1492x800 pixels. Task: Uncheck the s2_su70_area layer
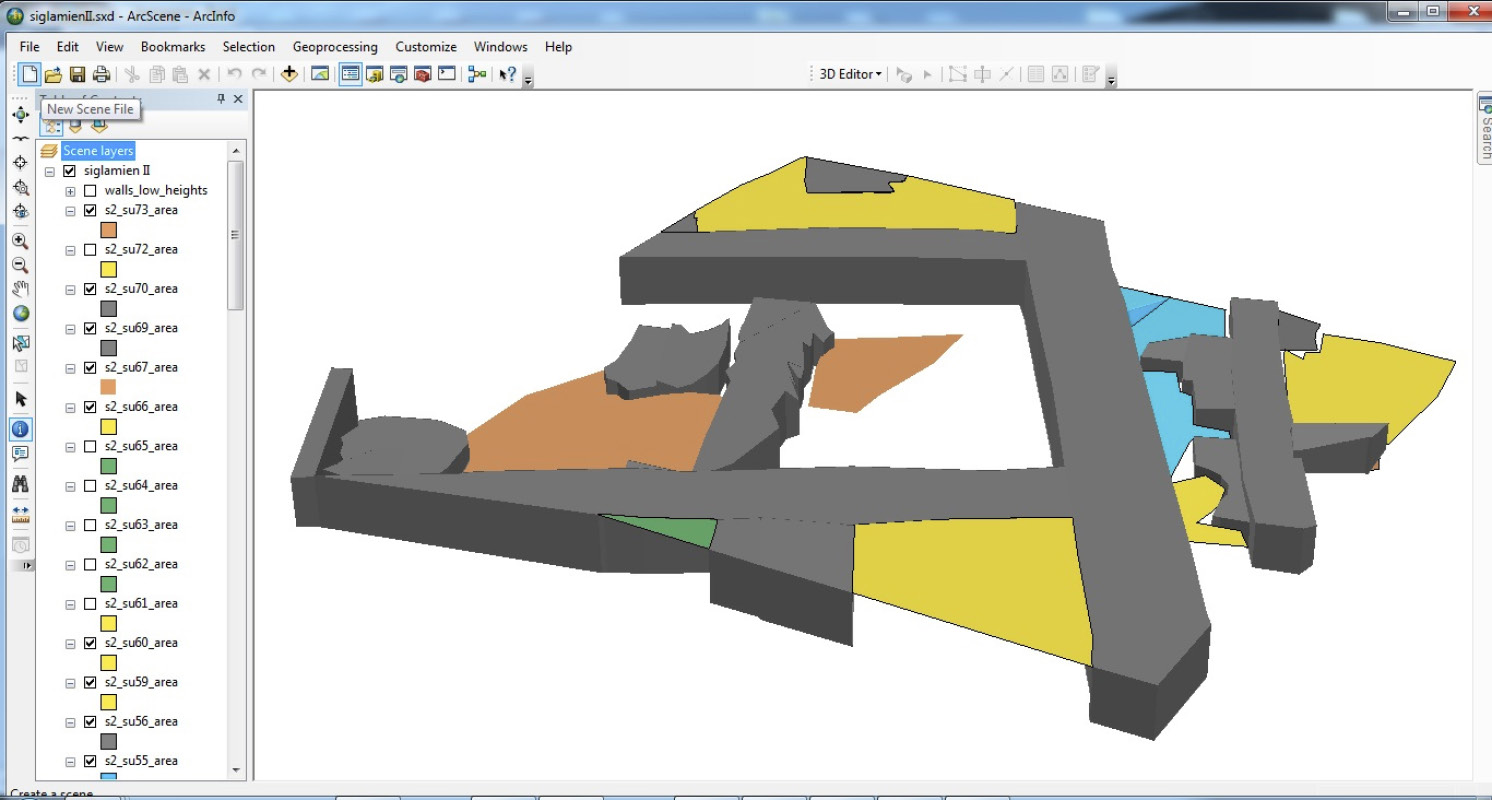pos(90,289)
